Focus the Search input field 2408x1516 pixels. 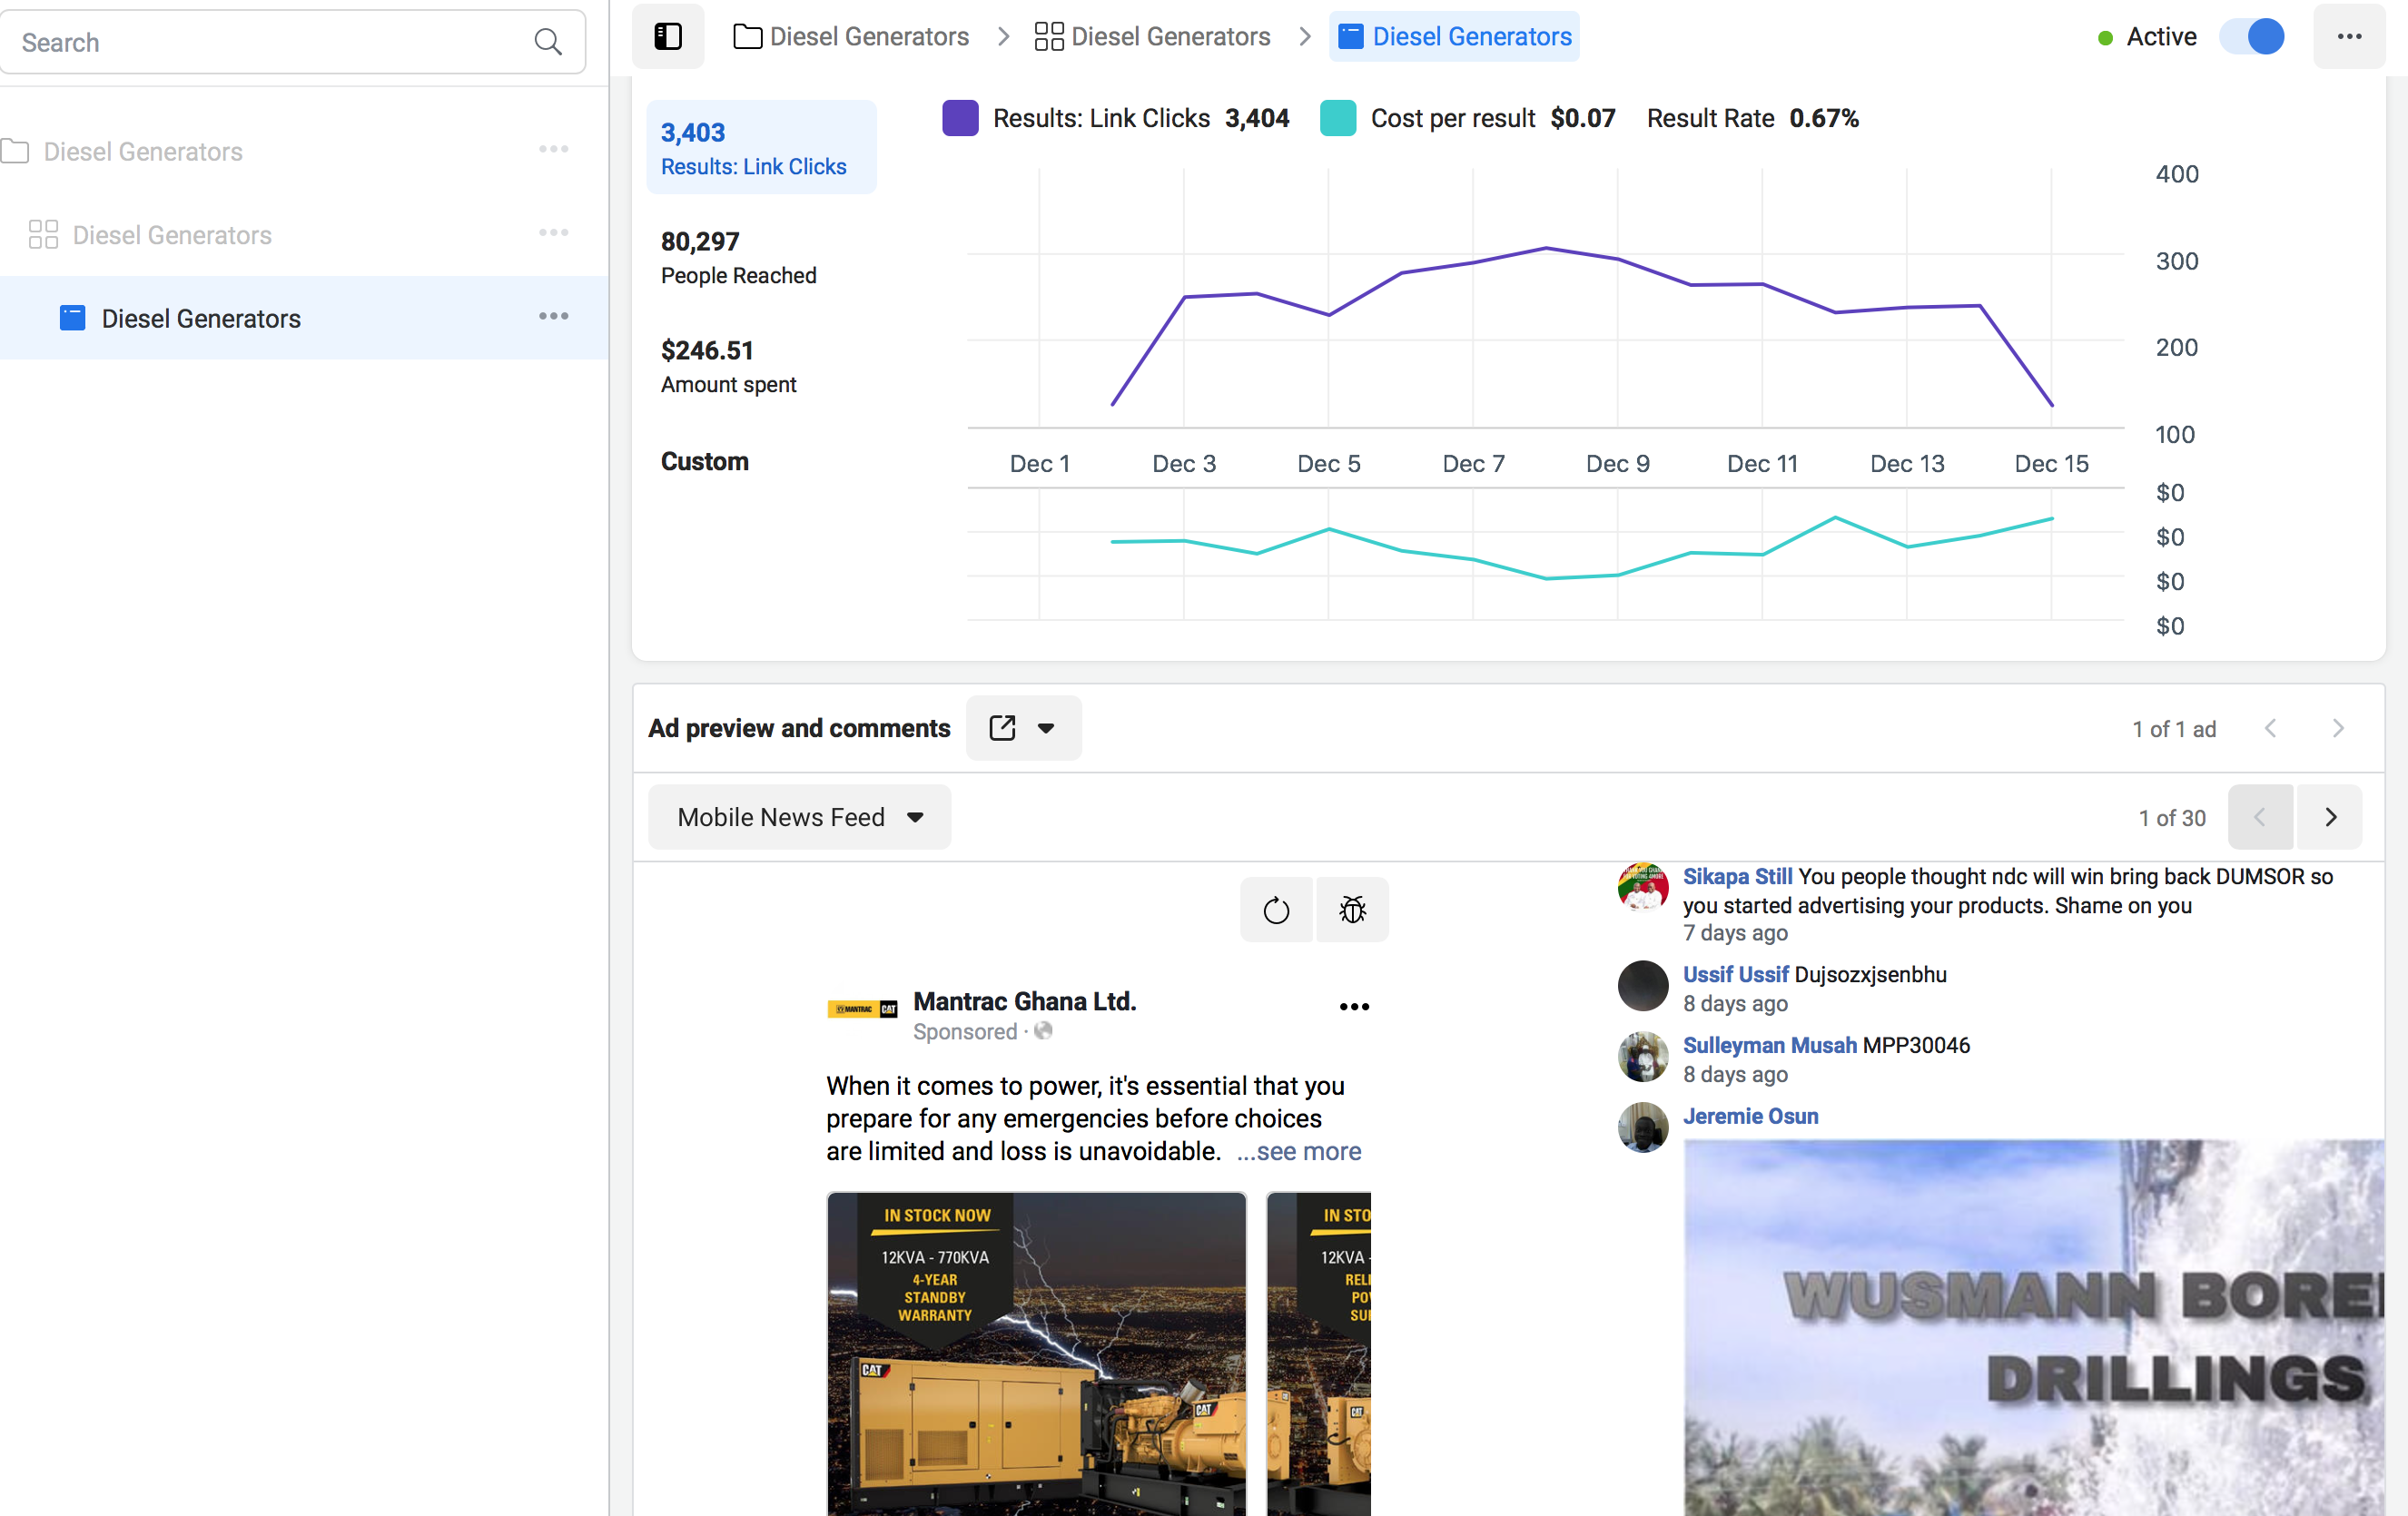pyautogui.click(x=292, y=42)
